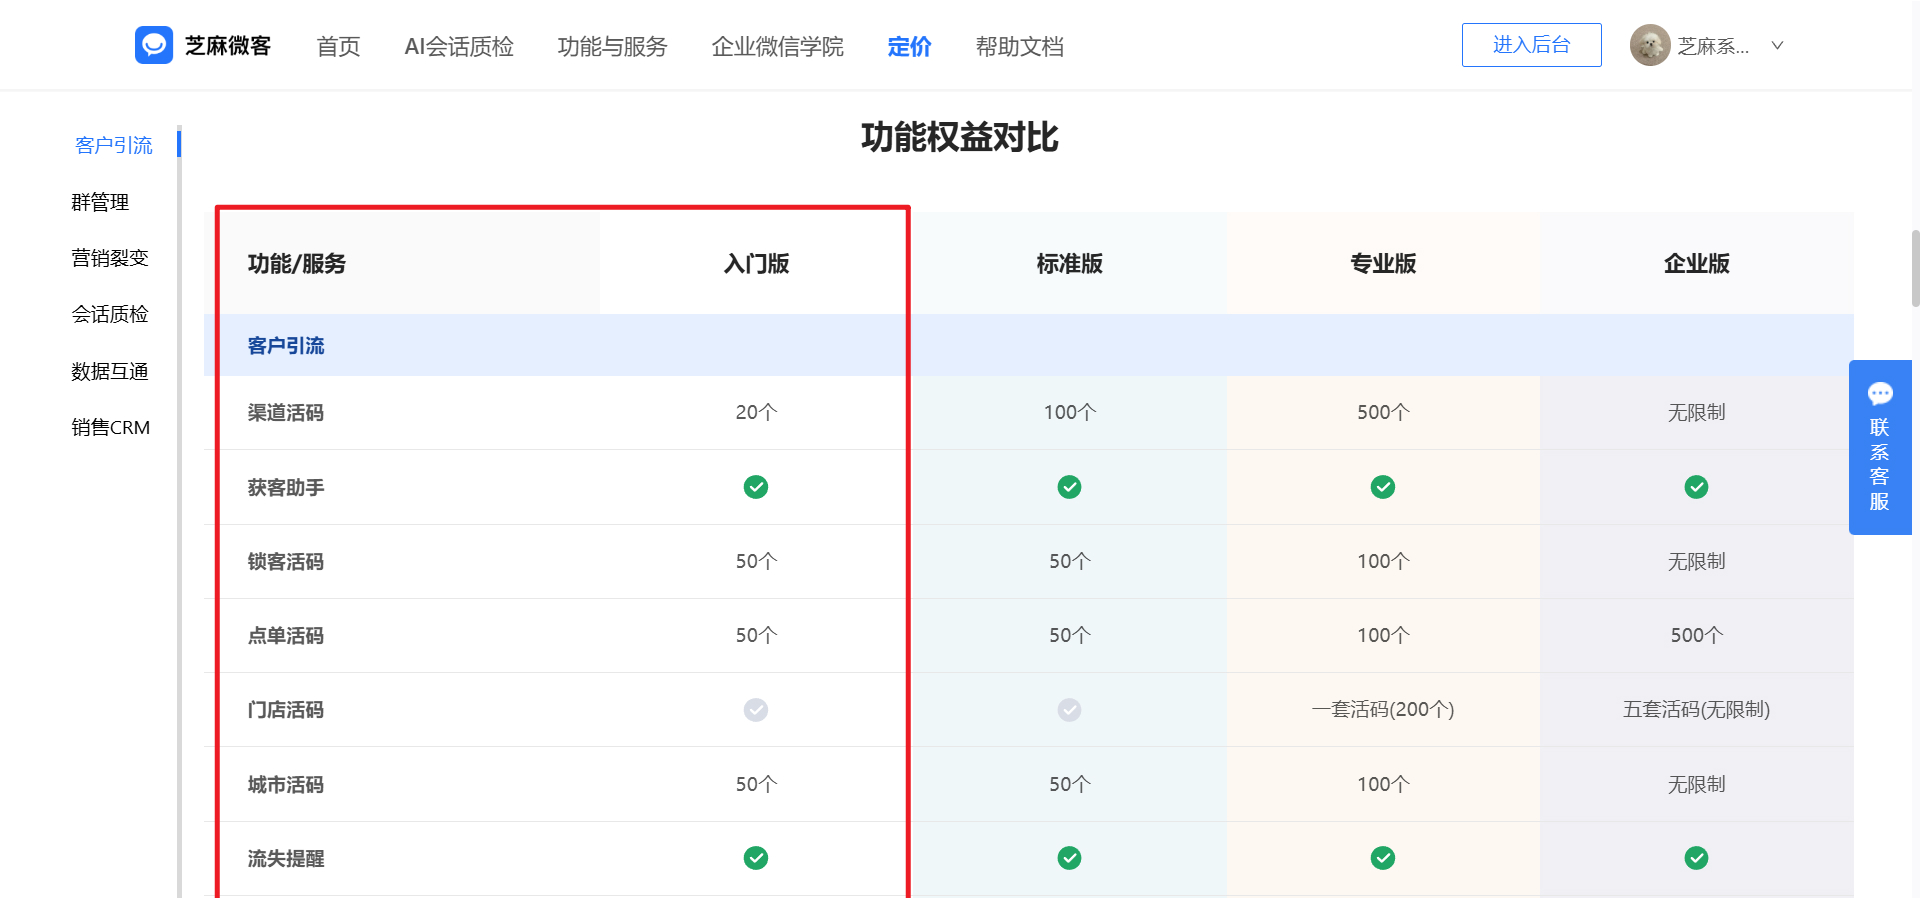Click 点单活码 500个 under 企业版
Screen dimensions: 1920x898
pos(1696,635)
